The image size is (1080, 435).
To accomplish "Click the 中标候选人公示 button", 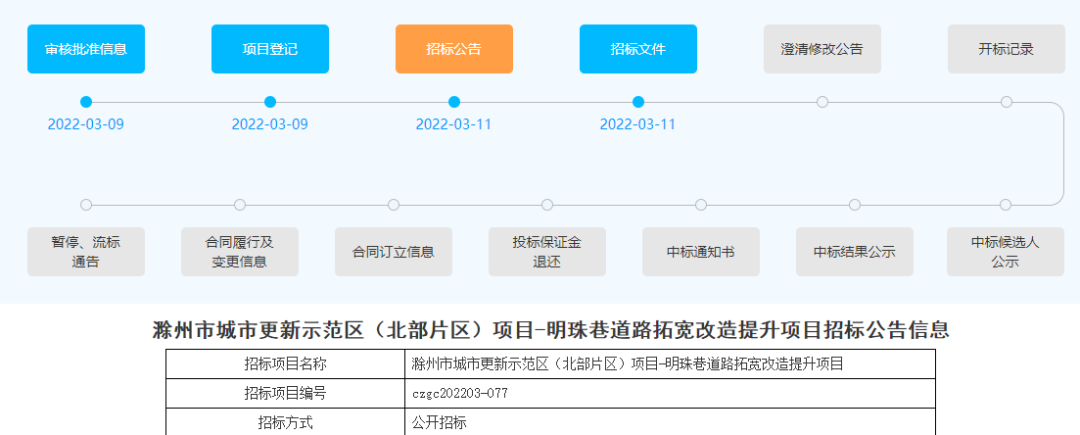I will pyautogui.click(x=1006, y=252).
